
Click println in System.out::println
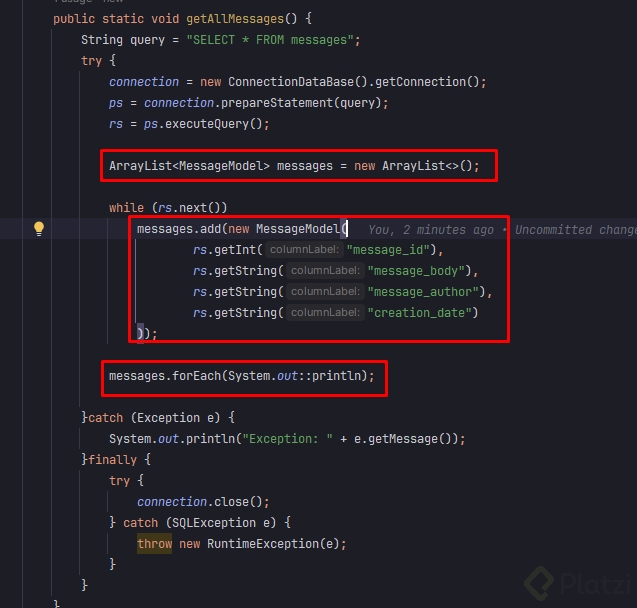click(336, 376)
